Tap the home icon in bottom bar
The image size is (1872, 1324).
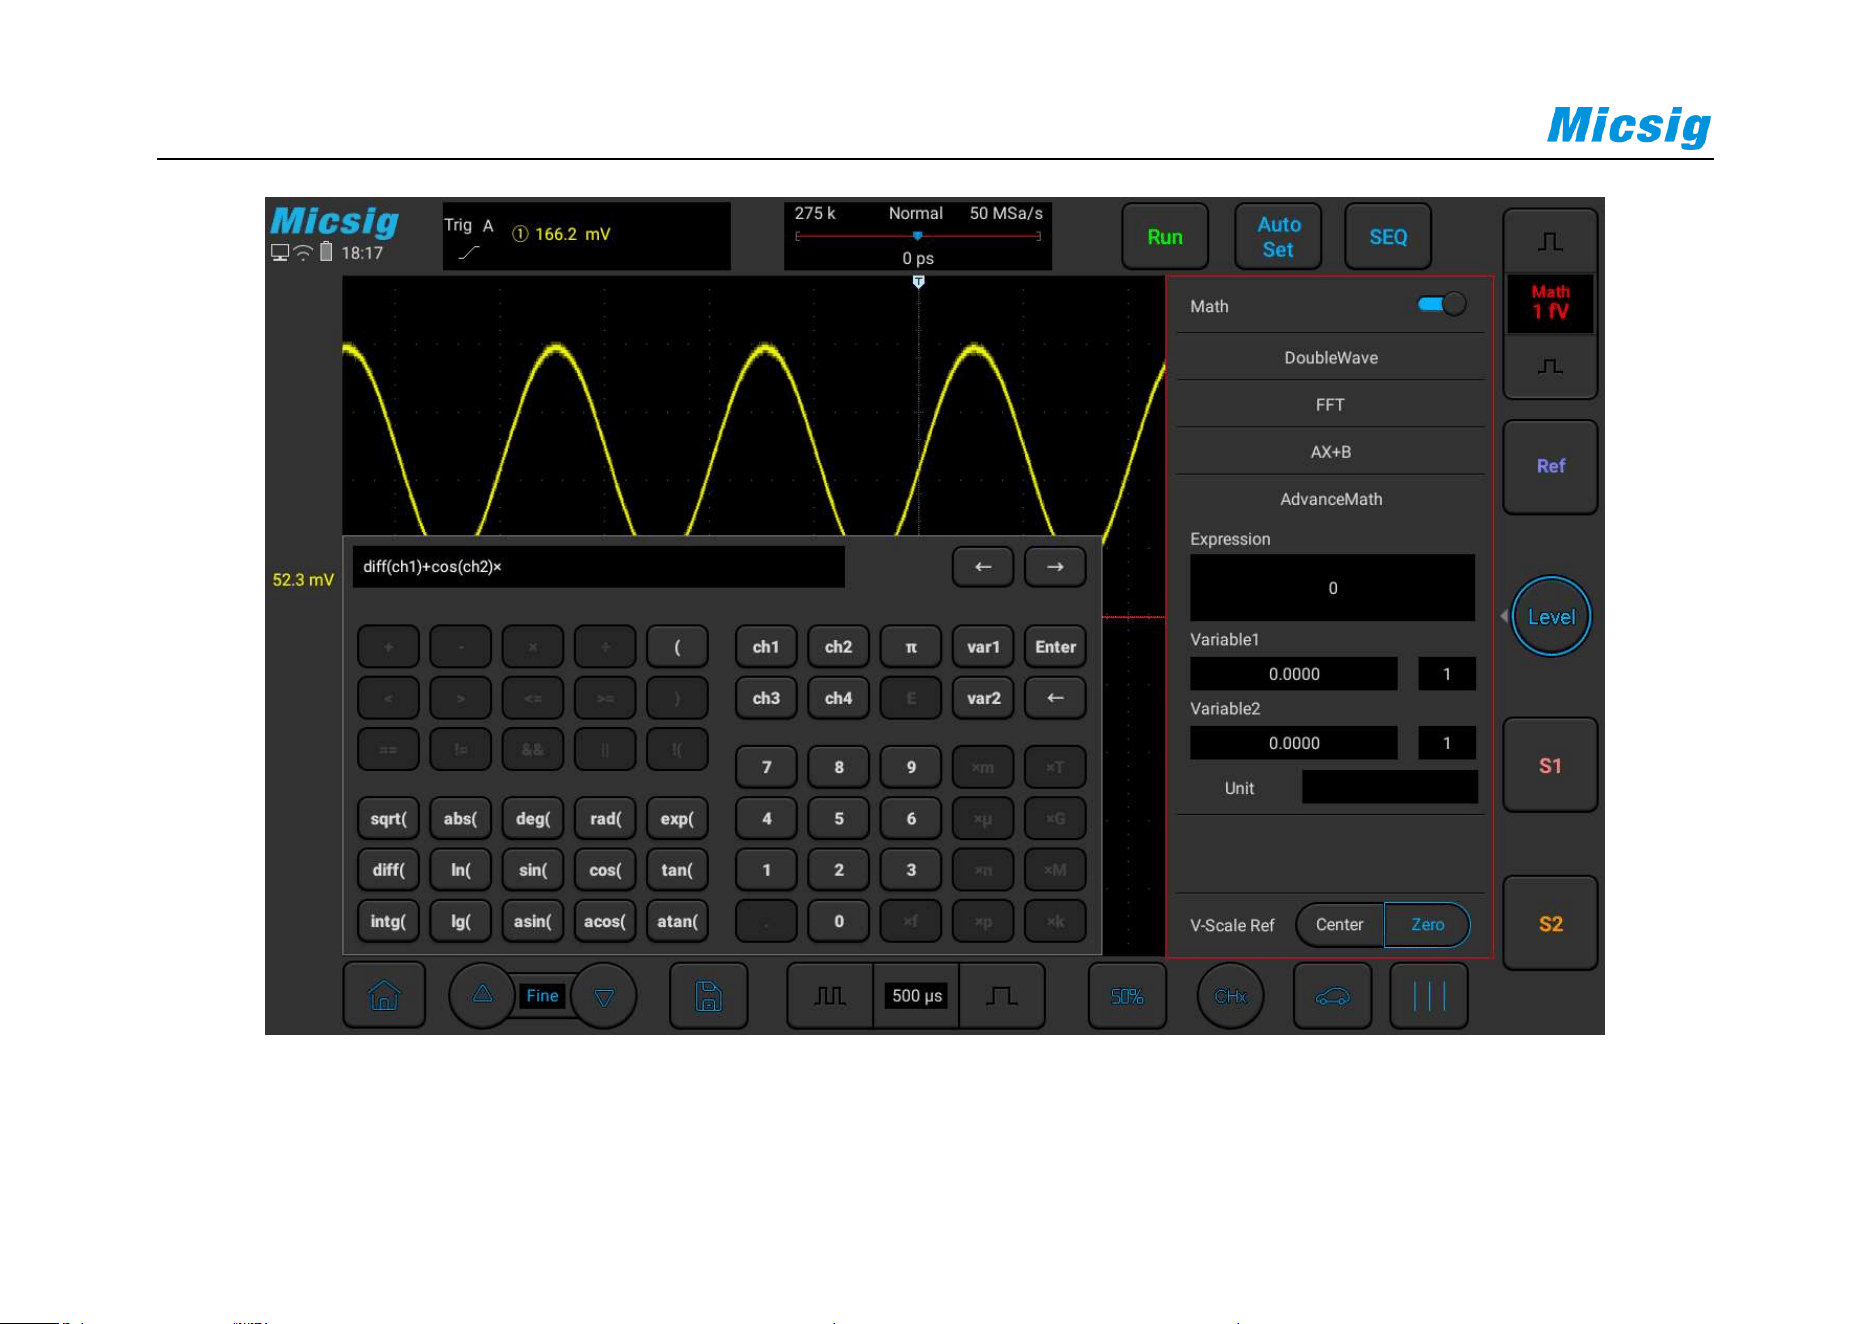coord(384,996)
